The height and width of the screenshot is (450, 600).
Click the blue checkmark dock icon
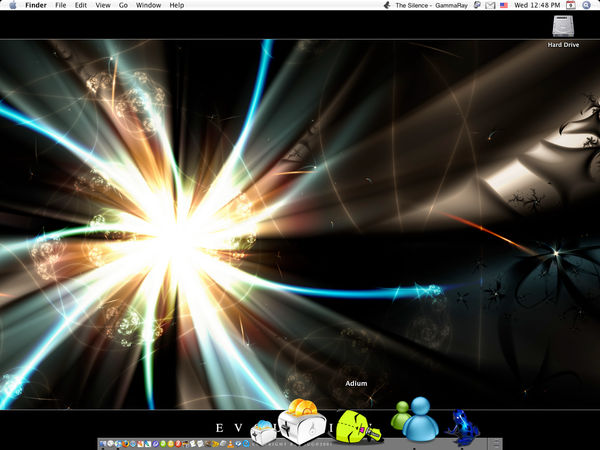tap(238, 443)
